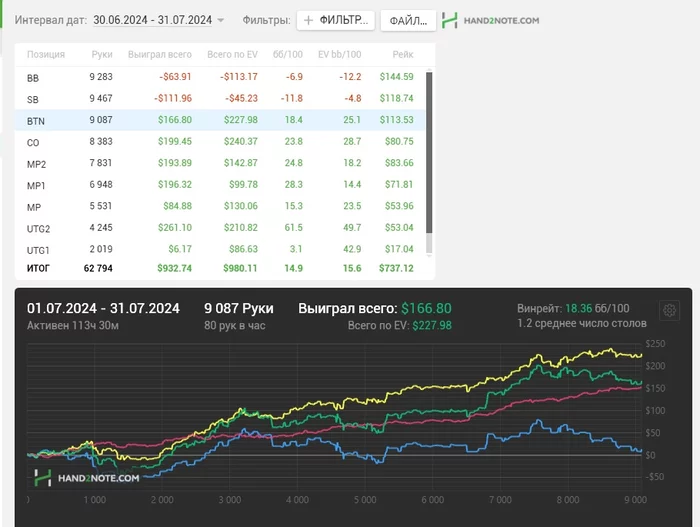Click the scrollbar down arrow in table
This screenshot has width=700, height=527.
tap(429, 256)
